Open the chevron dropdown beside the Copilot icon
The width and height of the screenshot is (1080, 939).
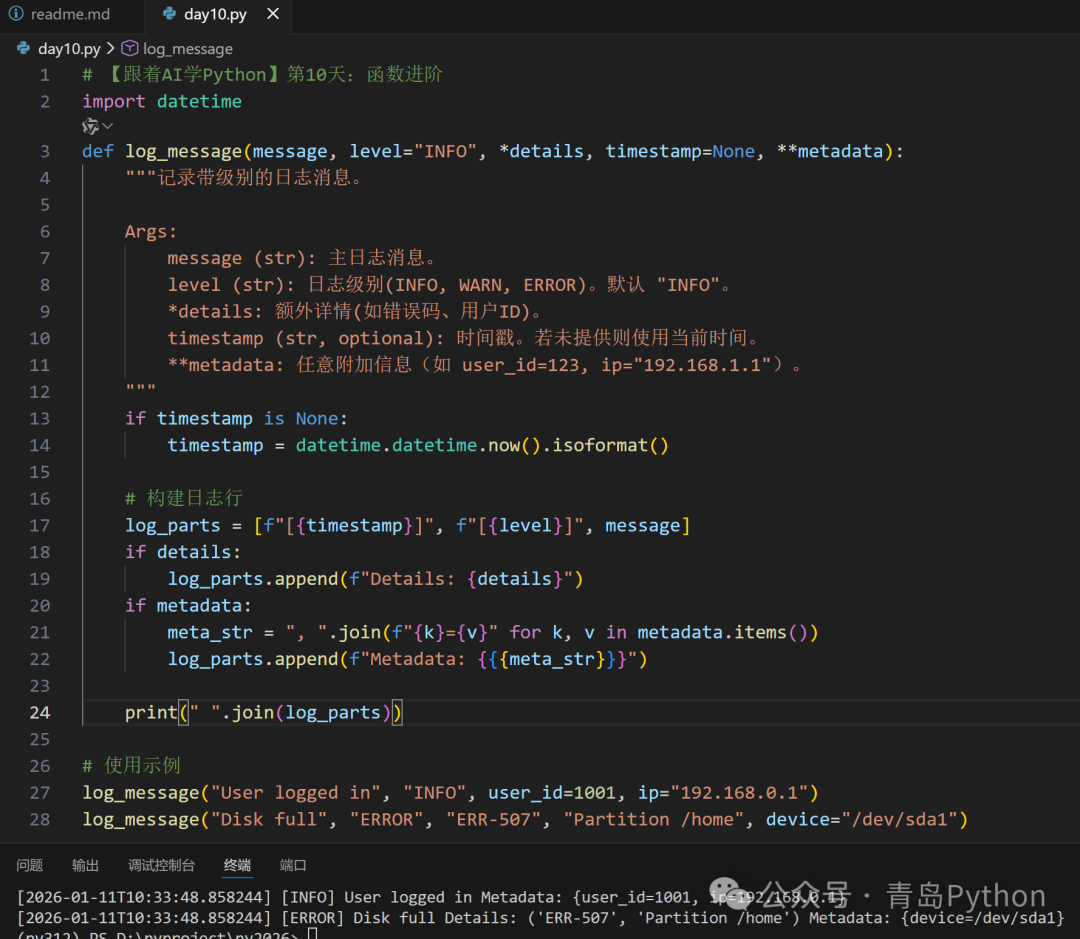(x=105, y=125)
